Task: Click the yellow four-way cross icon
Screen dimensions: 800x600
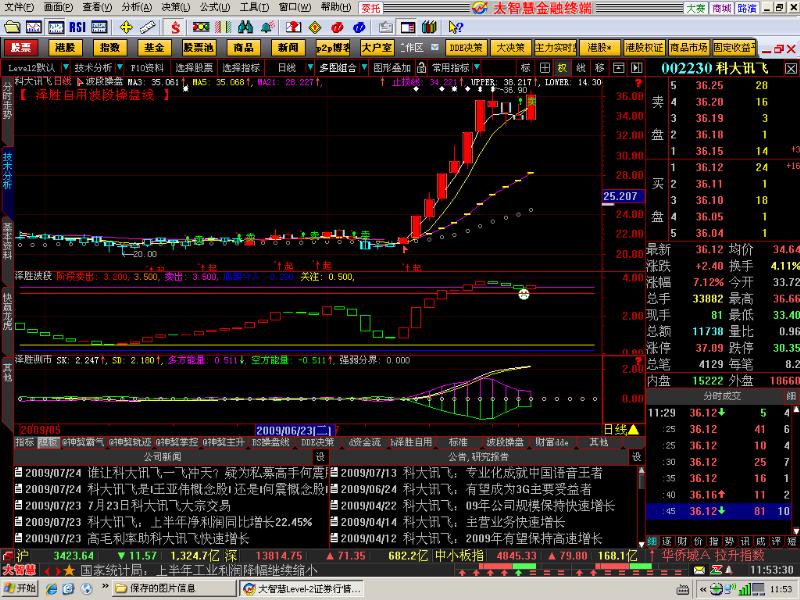Action: pyautogui.click(x=126, y=27)
